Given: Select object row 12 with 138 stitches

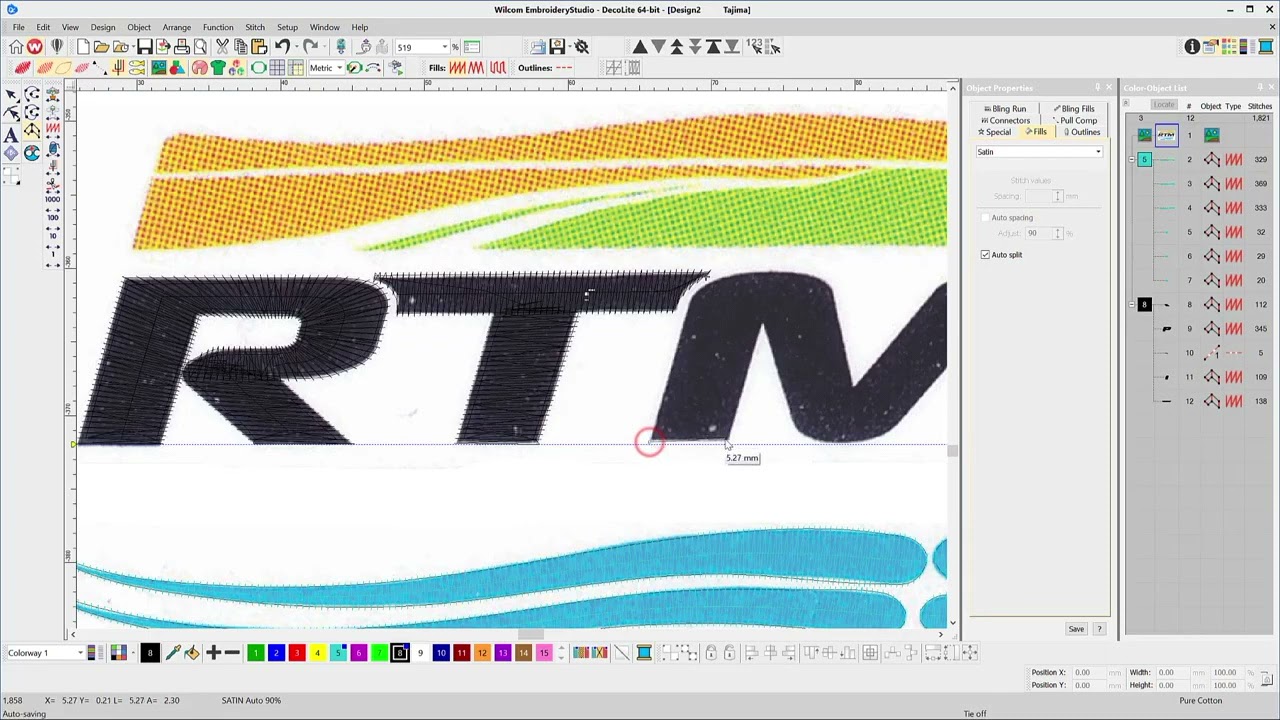Looking at the screenshot, I should coord(1202,401).
